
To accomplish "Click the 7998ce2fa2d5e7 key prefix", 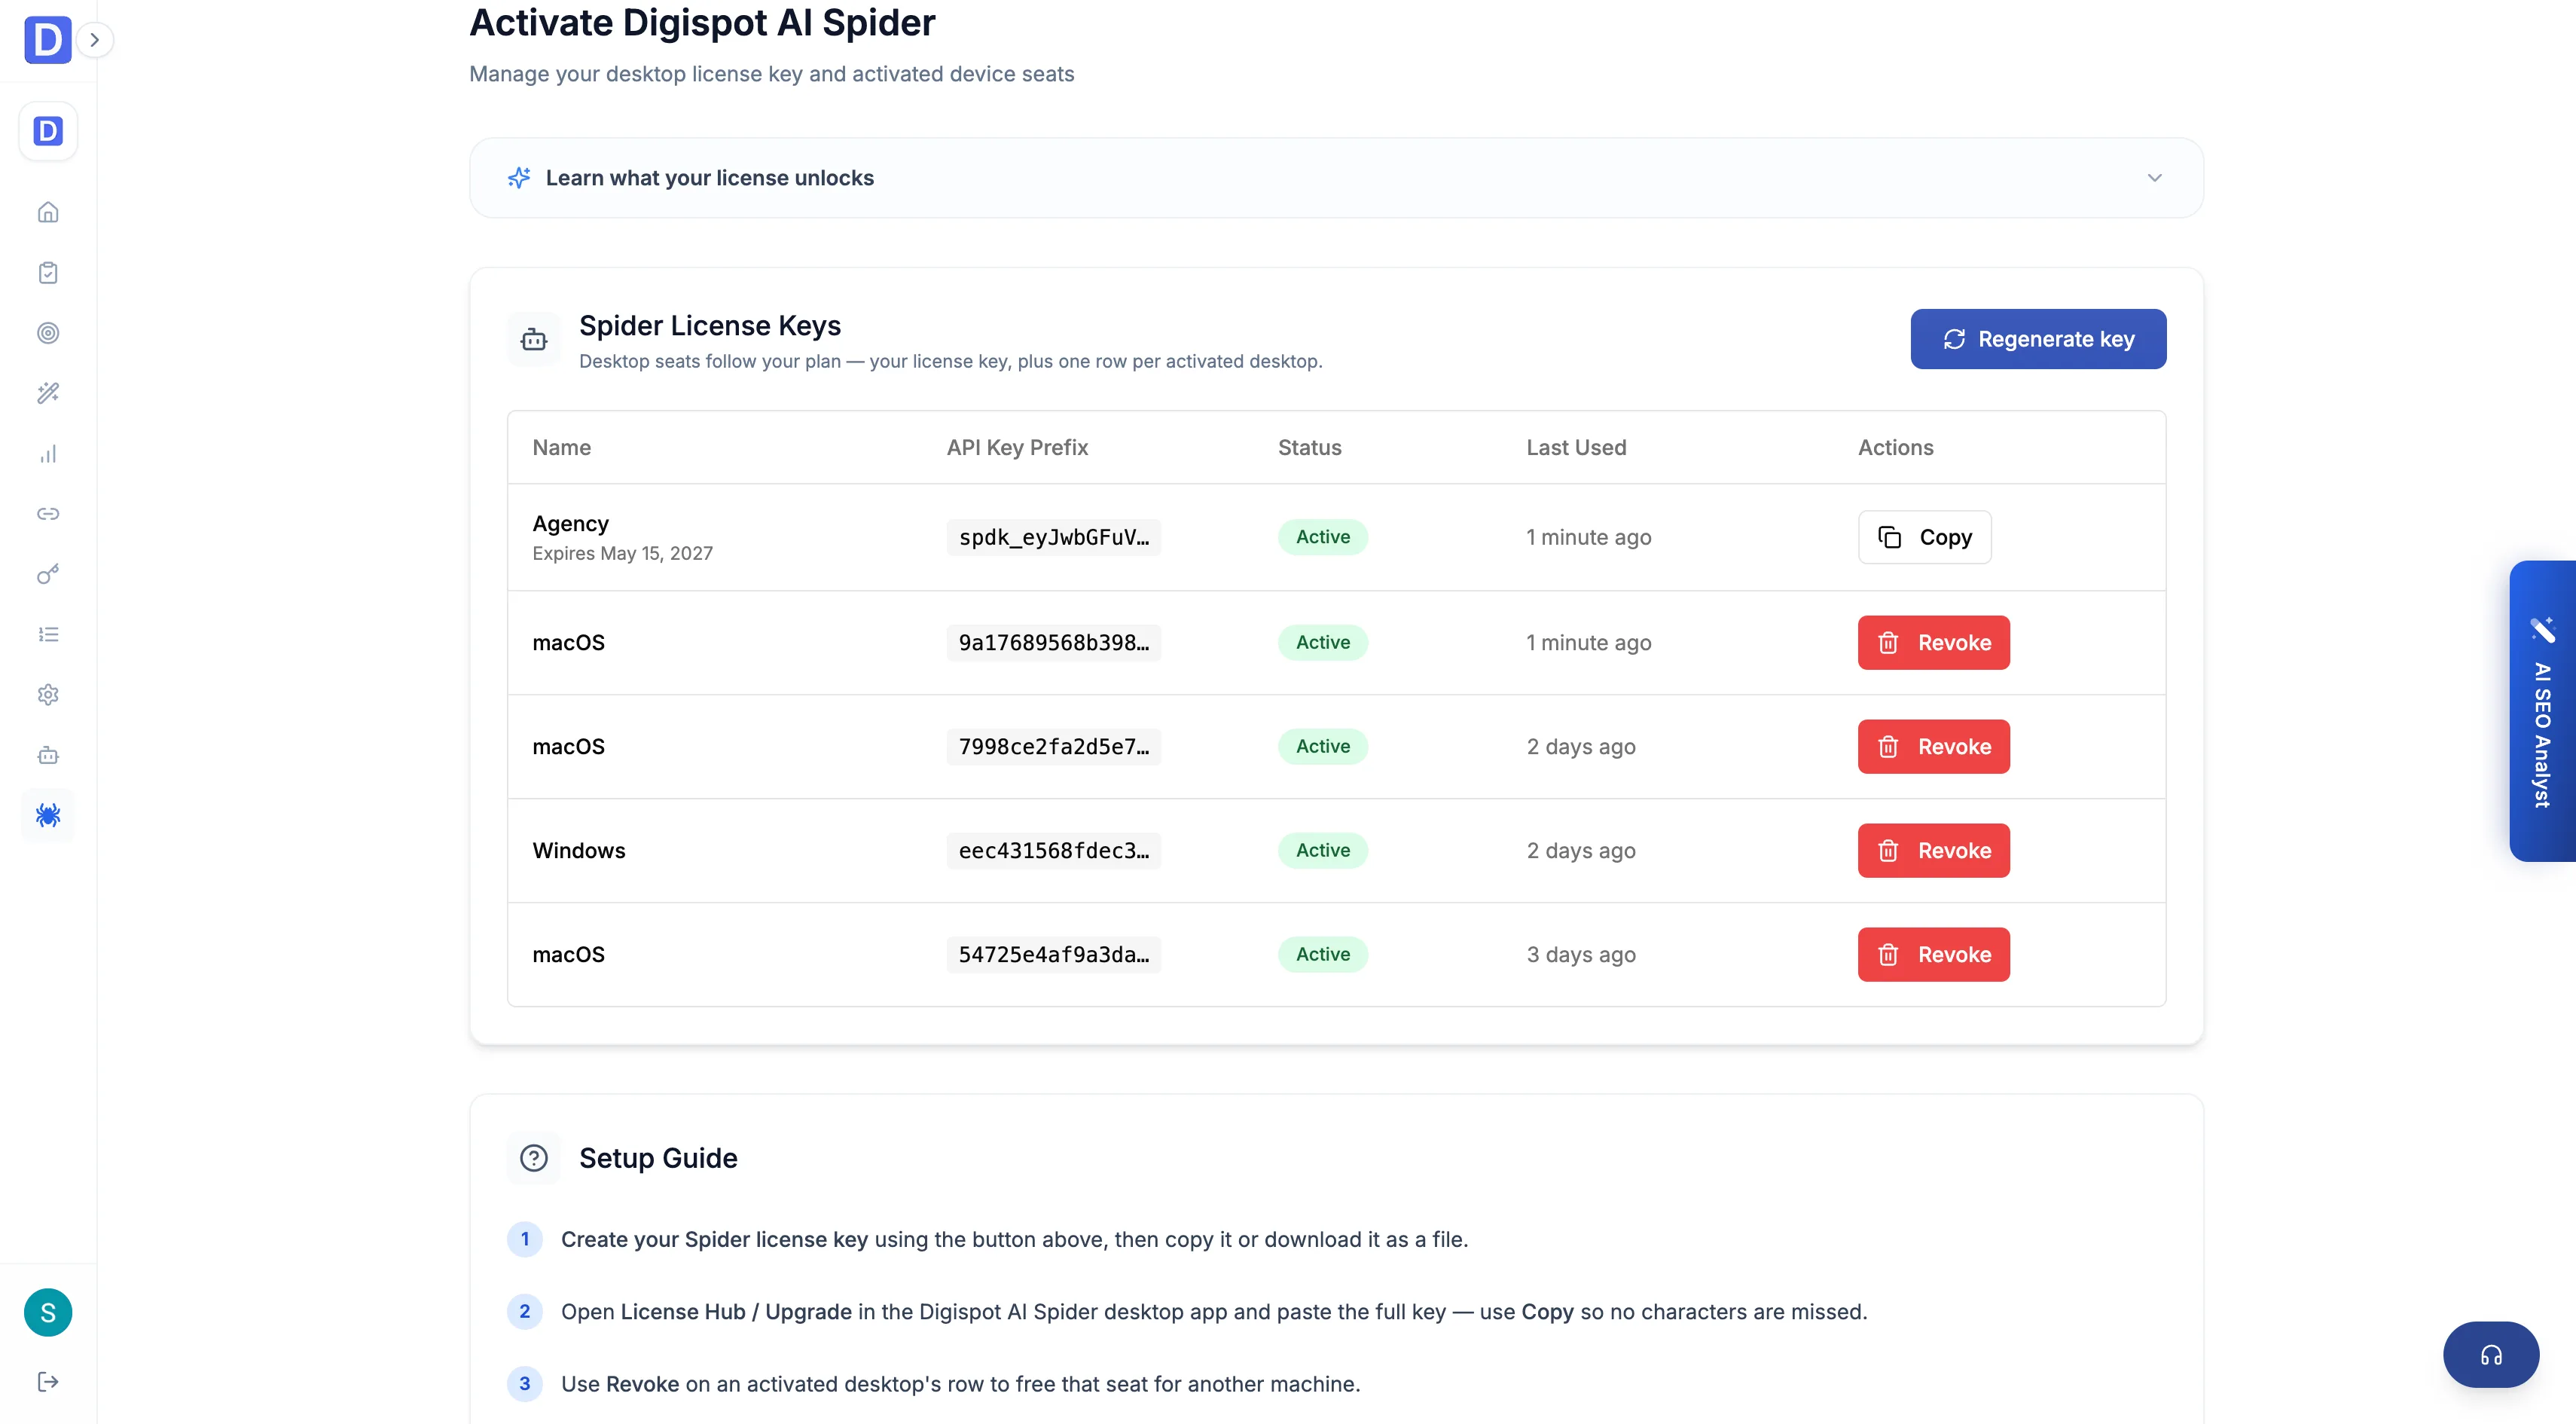I will click(x=1054, y=746).
